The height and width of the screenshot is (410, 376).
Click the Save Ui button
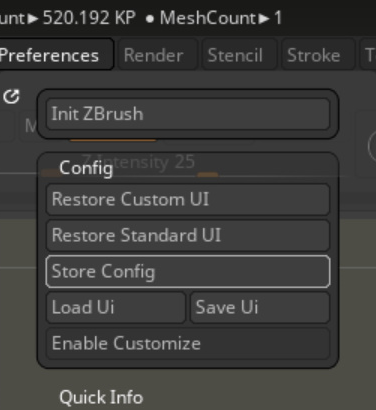click(260, 307)
